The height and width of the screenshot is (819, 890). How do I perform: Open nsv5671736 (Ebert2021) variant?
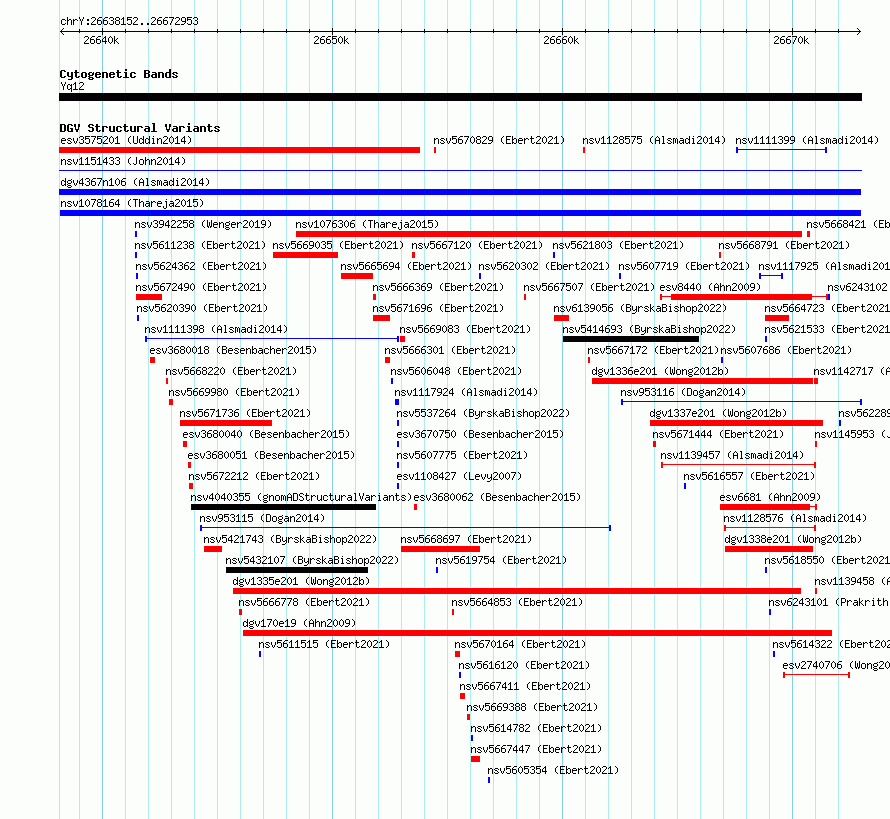pos(245,413)
